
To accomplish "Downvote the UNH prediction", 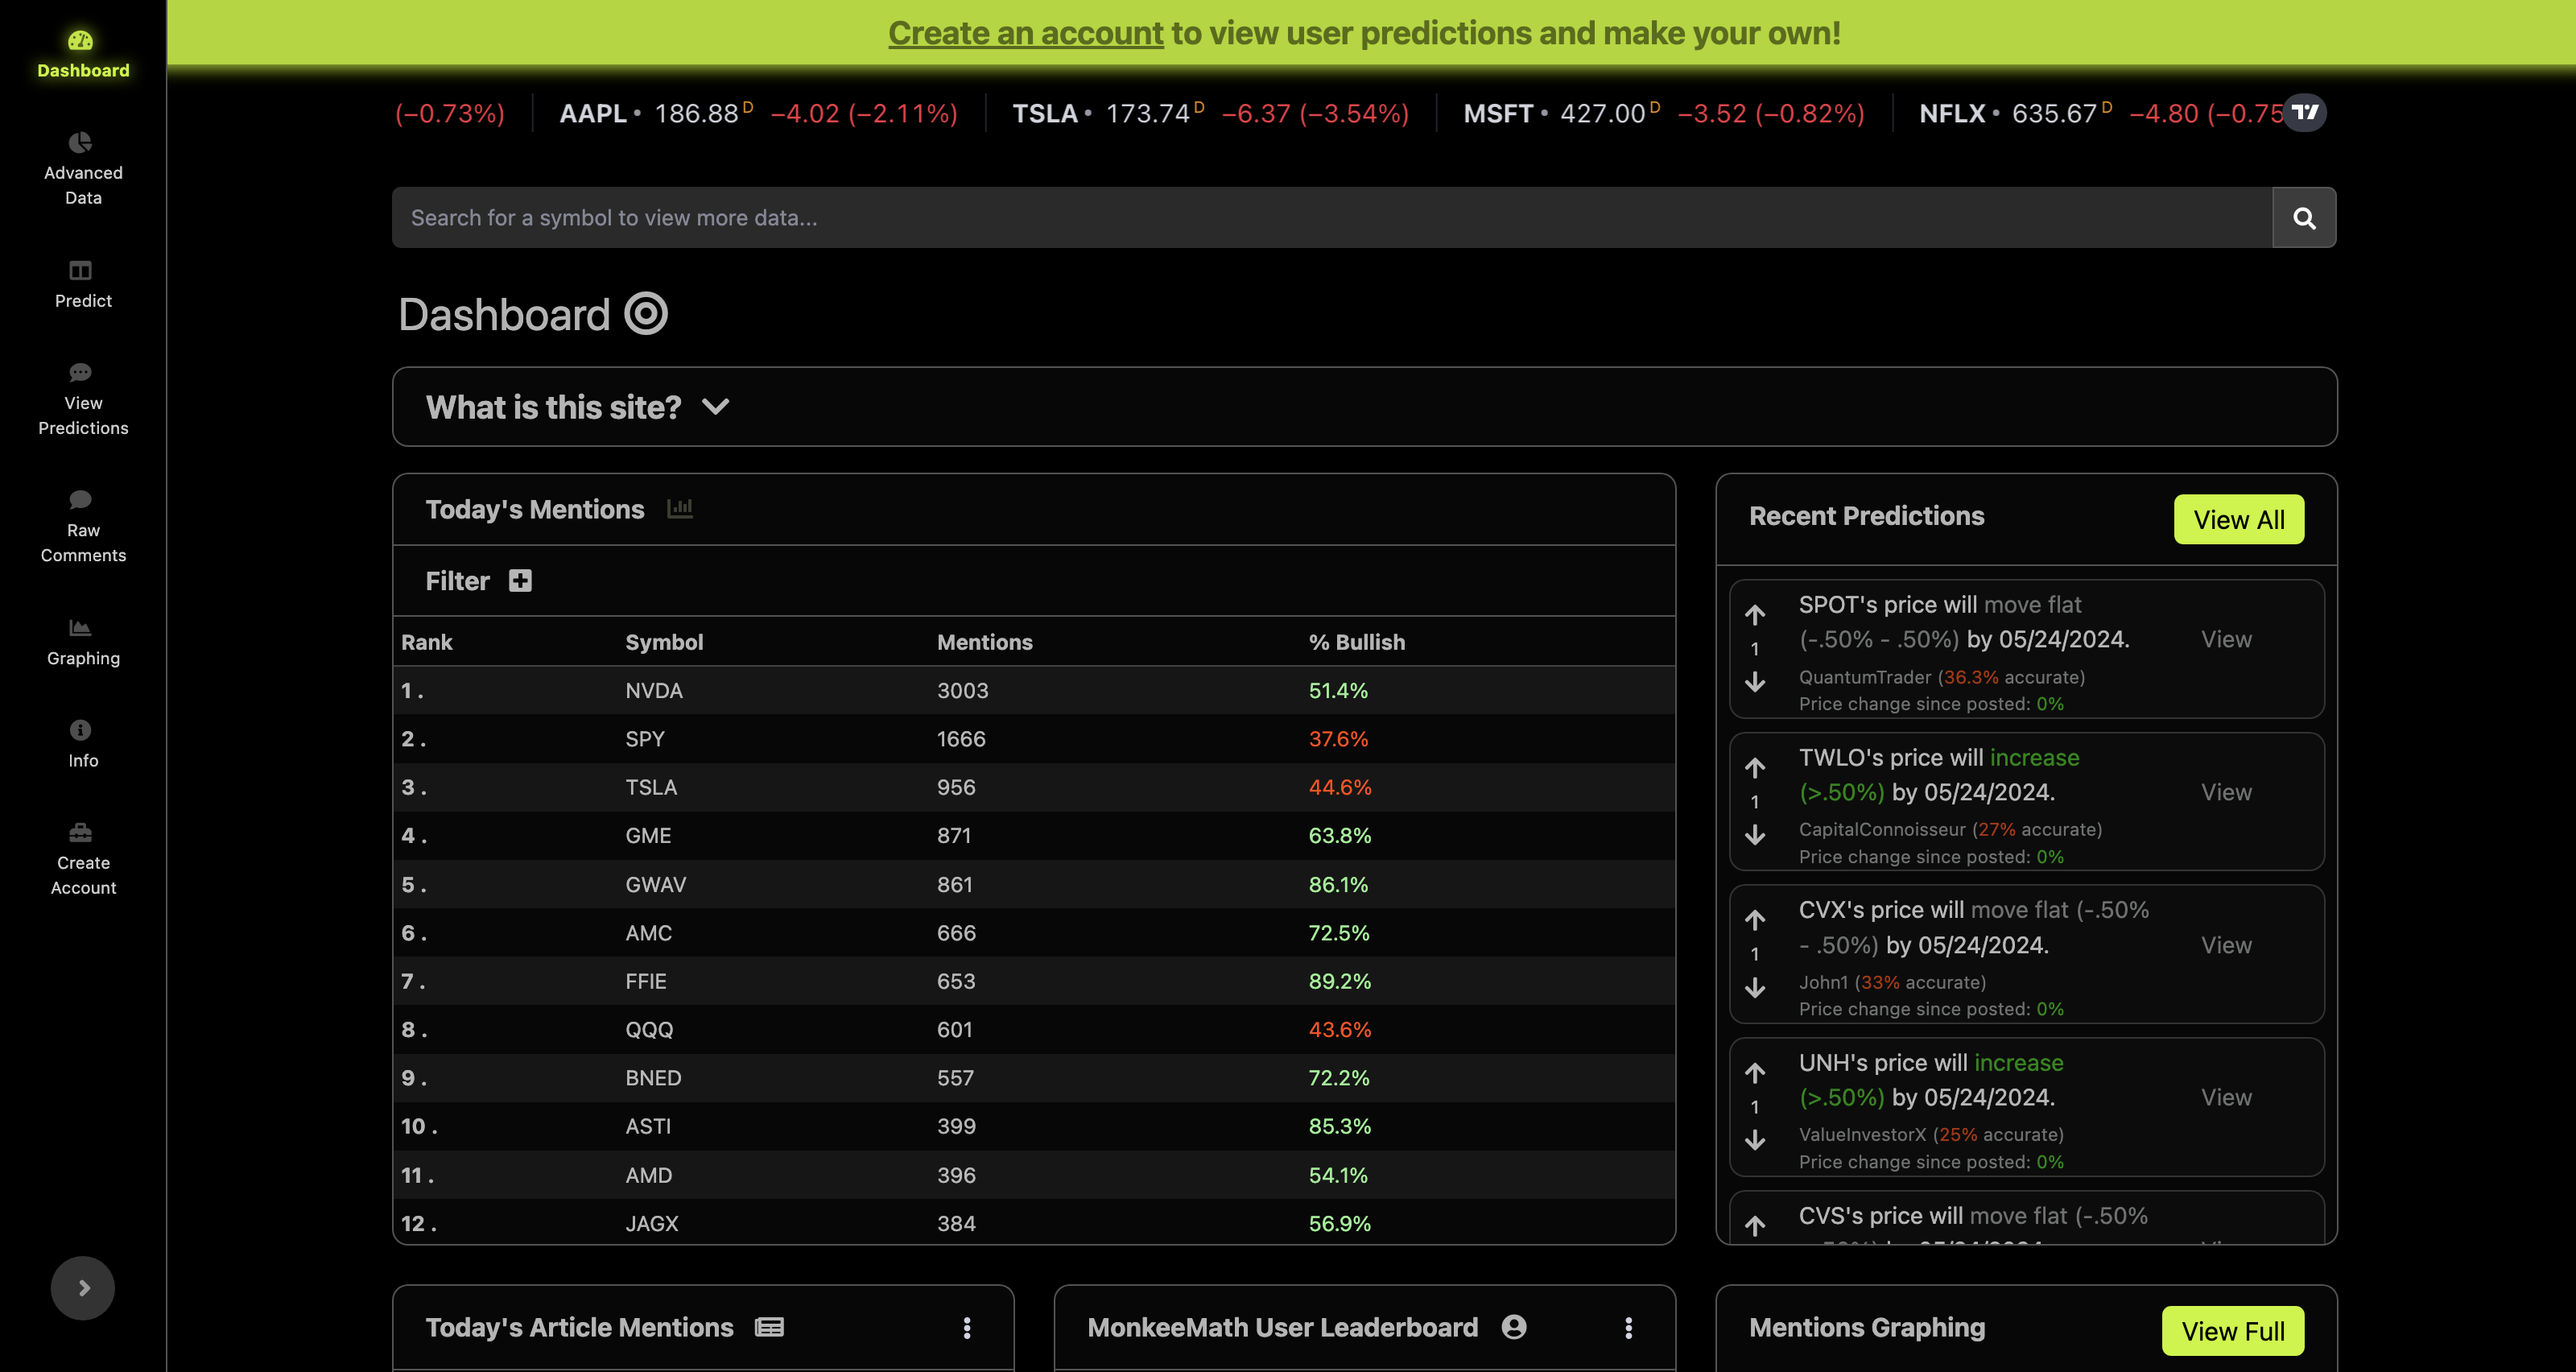I will pyautogui.click(x=1755, y=1140).
